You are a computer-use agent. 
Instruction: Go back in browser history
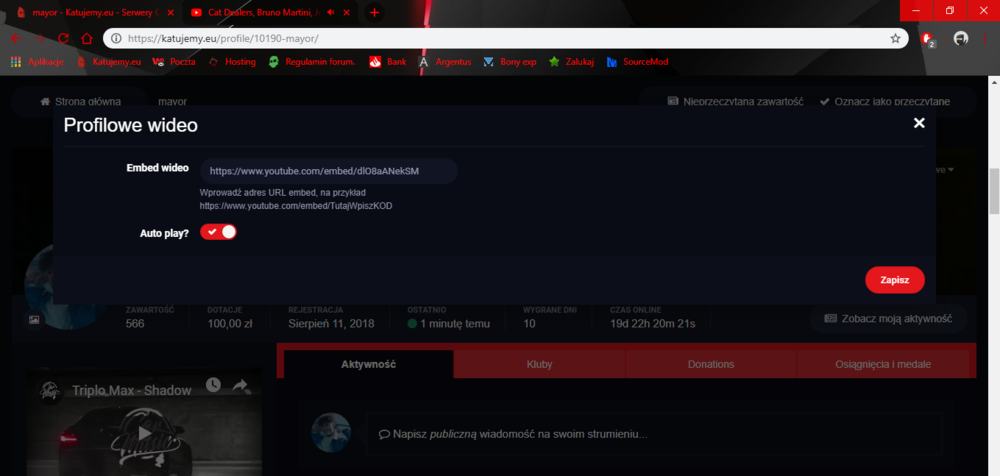pos(15,38)
